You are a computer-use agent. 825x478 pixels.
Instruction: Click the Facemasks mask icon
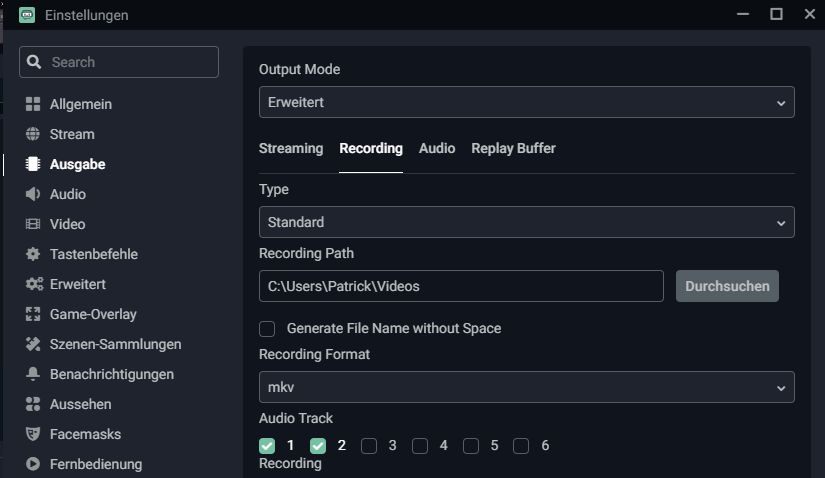click(33, 434)
